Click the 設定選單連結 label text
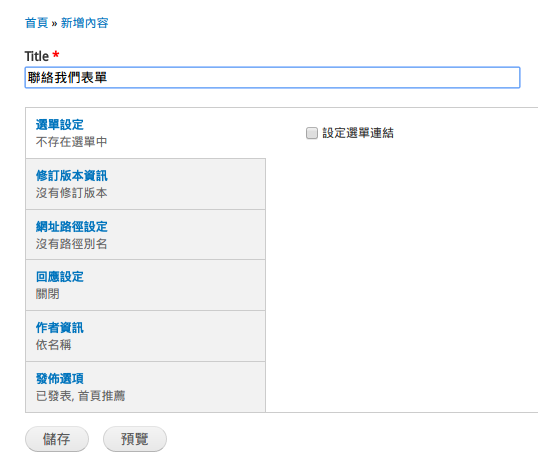 tap(358, 133)
